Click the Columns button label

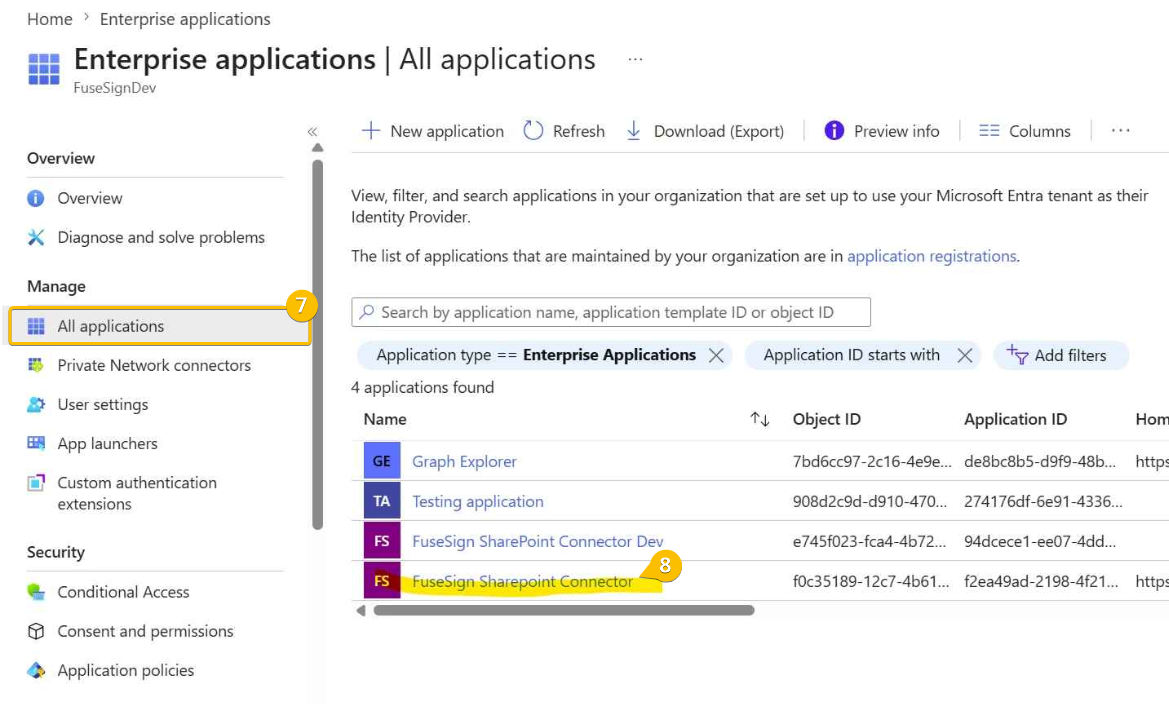point(1039,131)
